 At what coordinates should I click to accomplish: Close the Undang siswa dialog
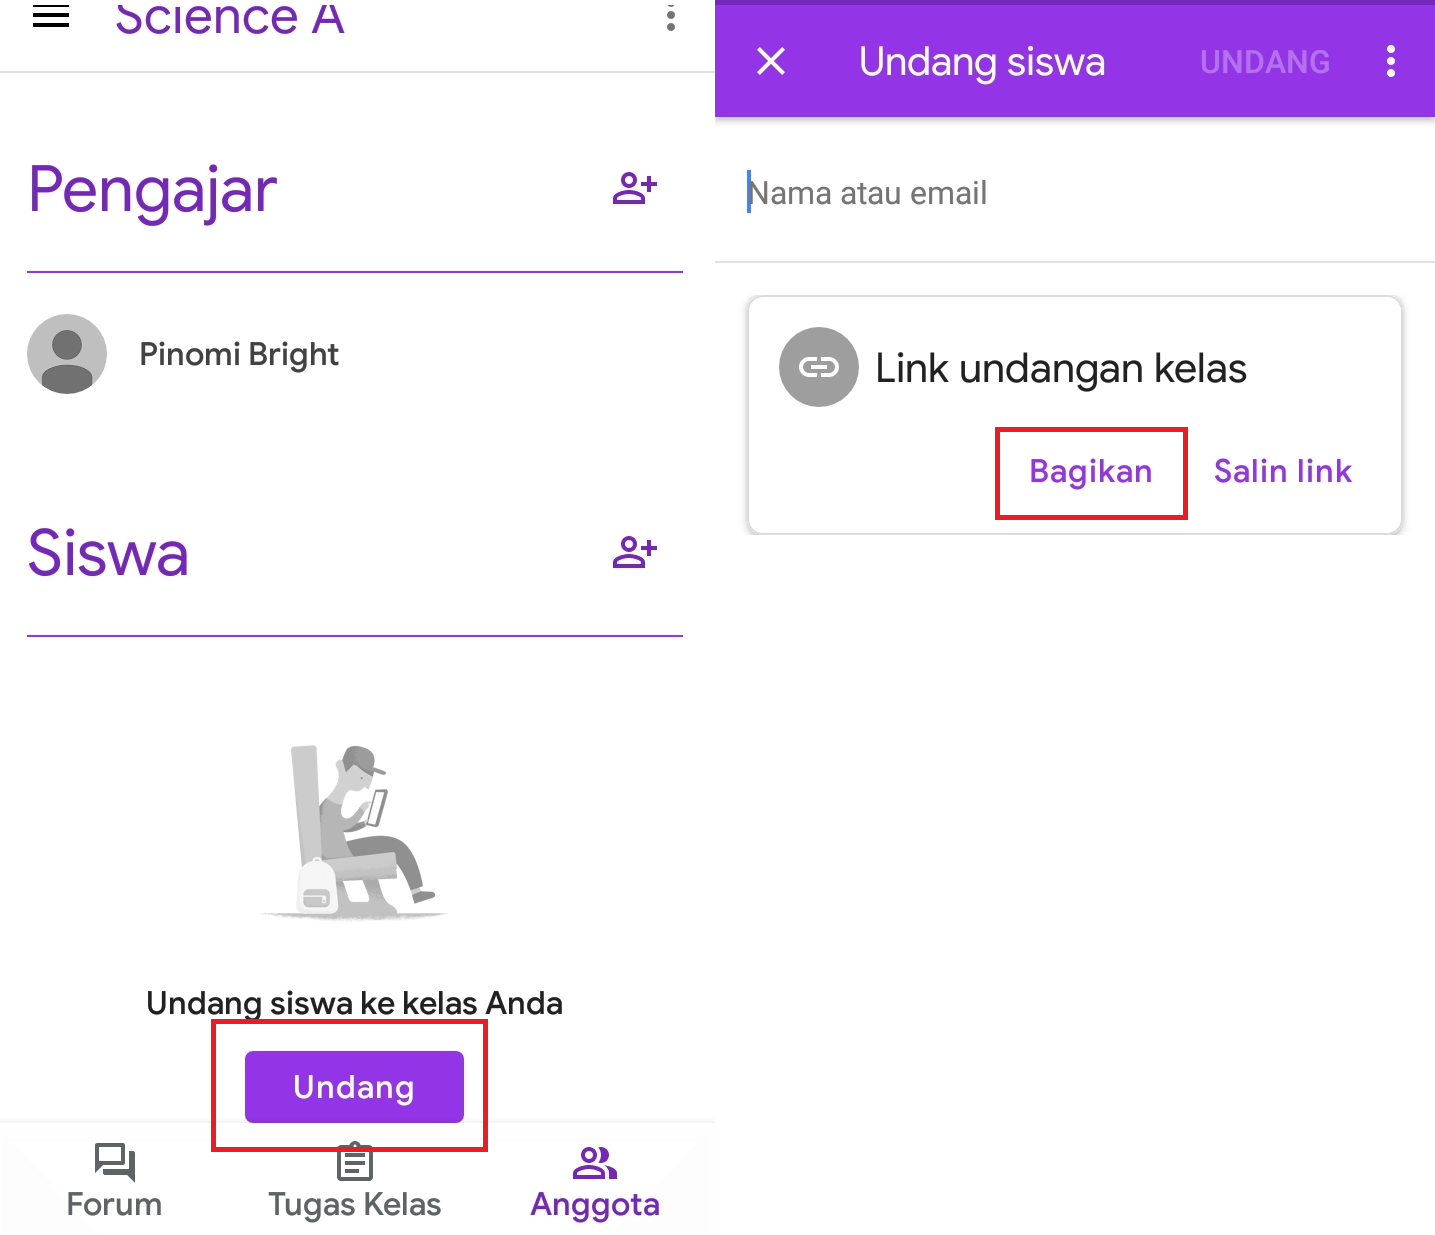(x=771, y=62)
